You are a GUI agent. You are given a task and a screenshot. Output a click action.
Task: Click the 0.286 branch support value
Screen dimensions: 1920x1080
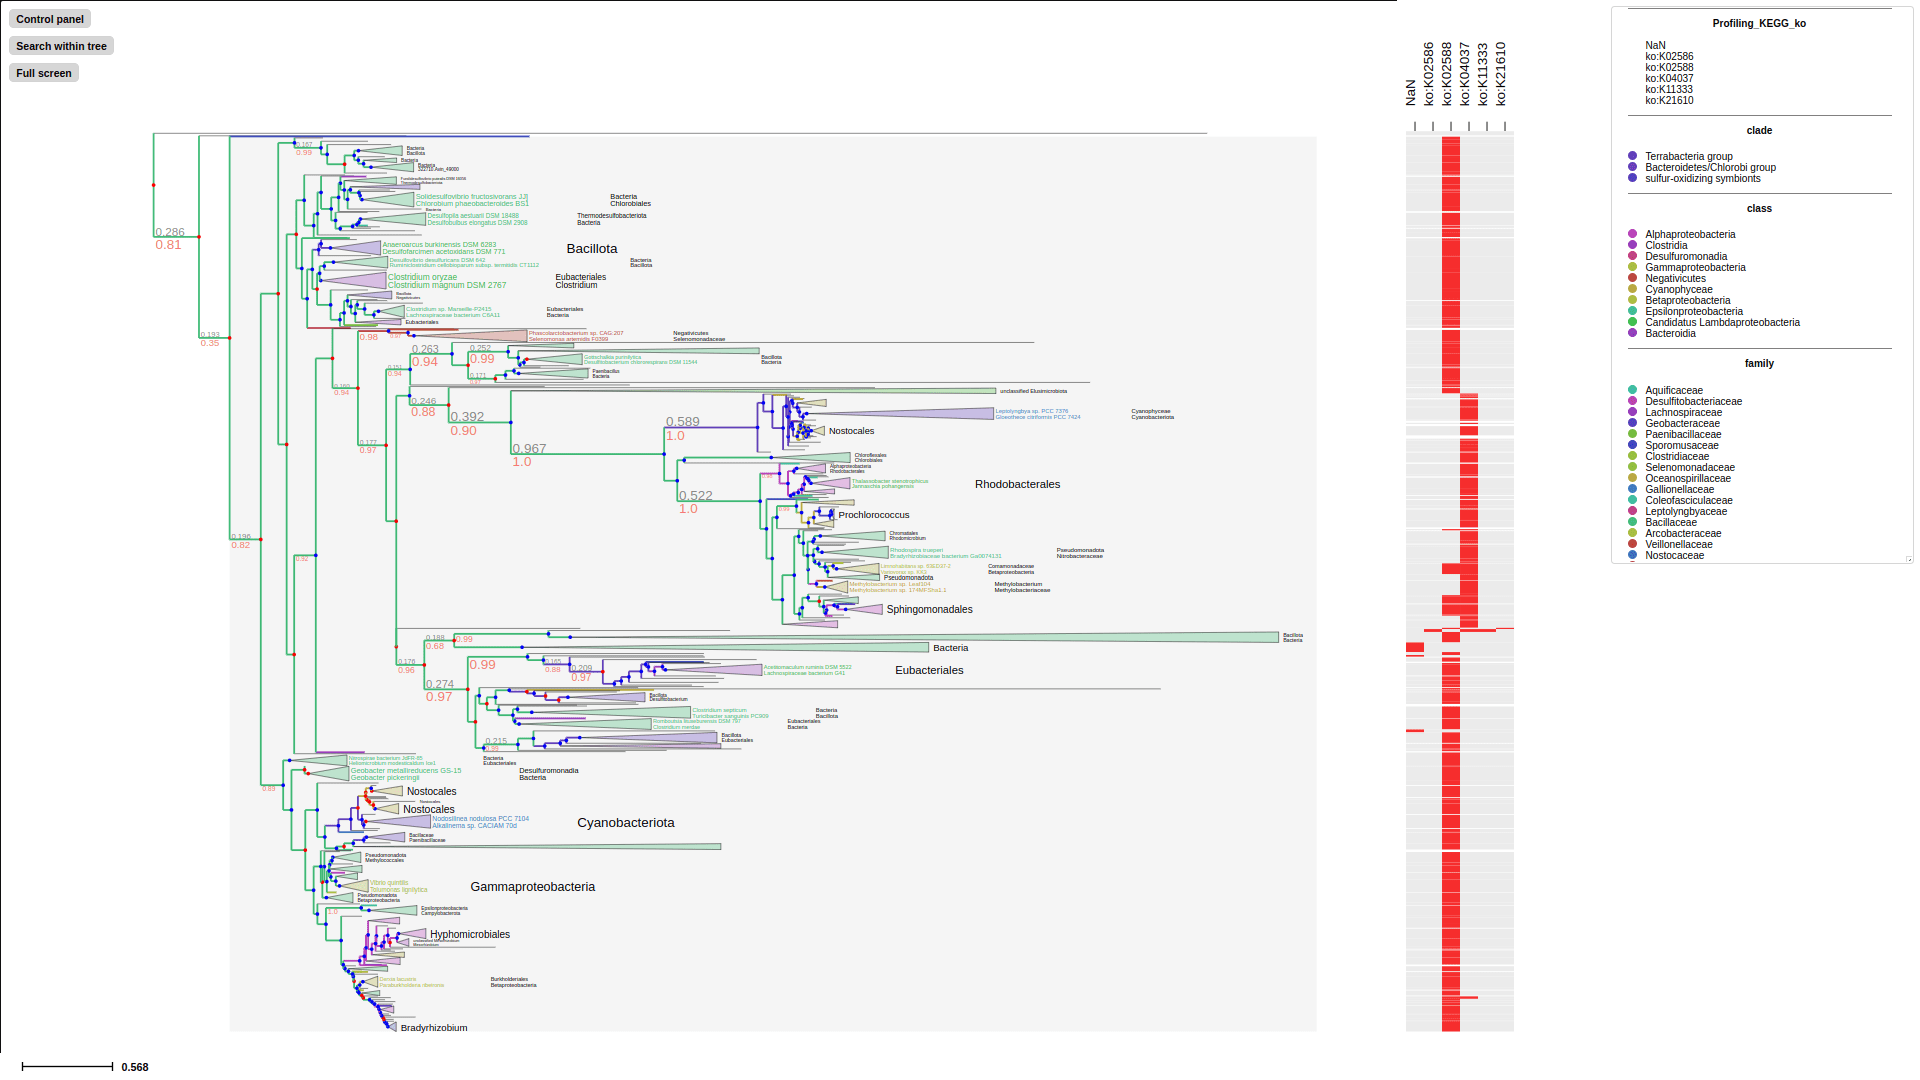click(x=169, y=232)
